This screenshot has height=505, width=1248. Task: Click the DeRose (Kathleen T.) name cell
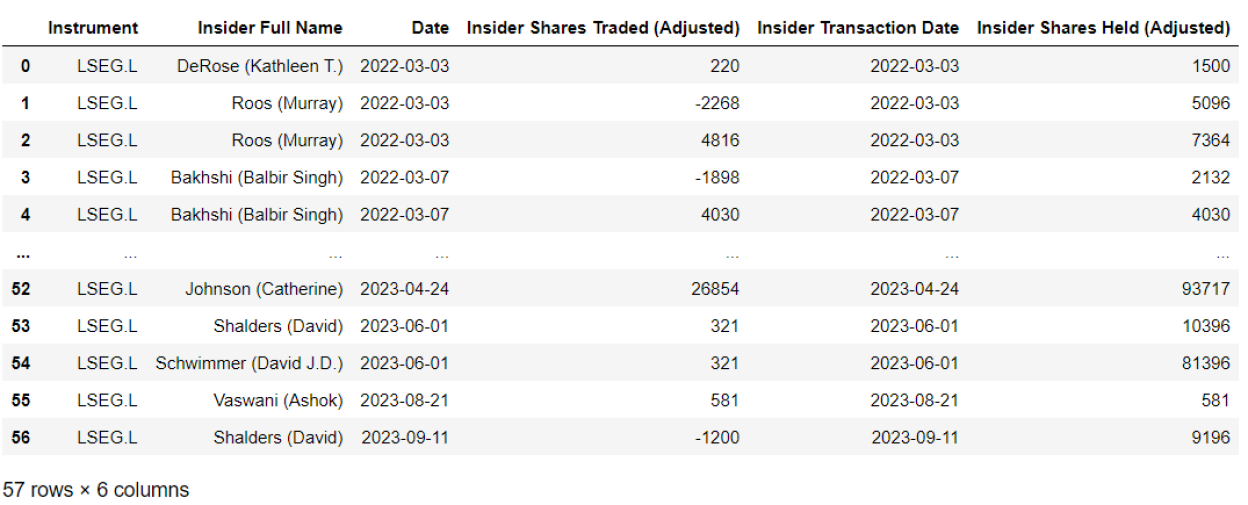coord(260,66)
